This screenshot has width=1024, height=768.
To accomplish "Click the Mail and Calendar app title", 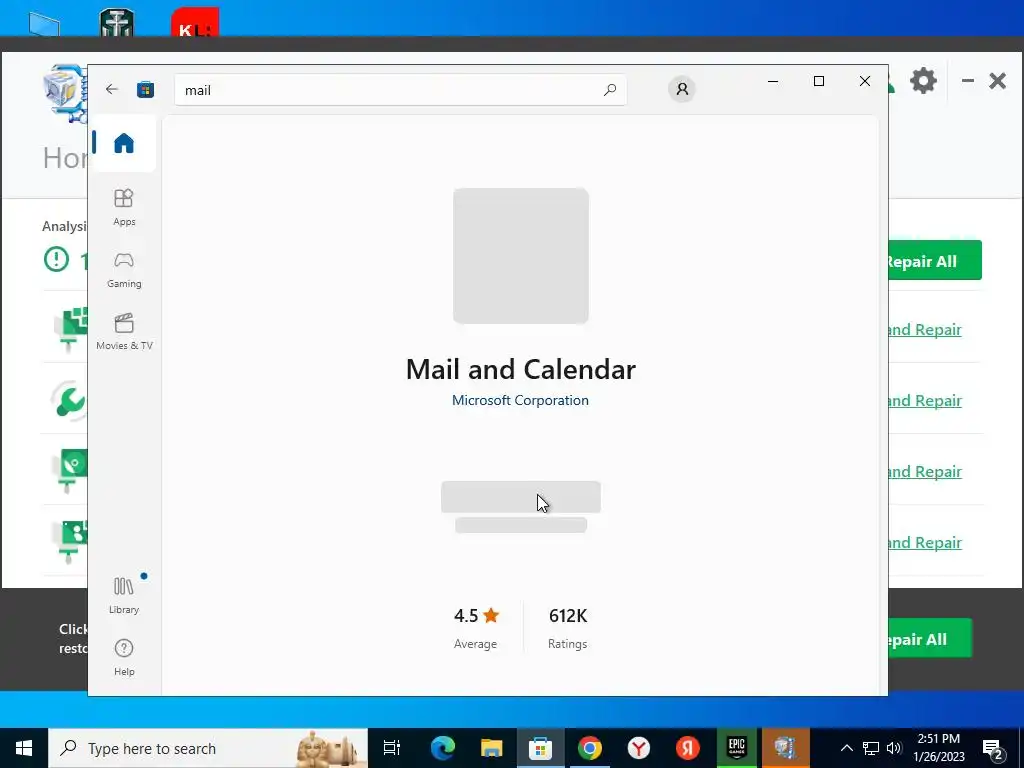I will pos(520,369).
